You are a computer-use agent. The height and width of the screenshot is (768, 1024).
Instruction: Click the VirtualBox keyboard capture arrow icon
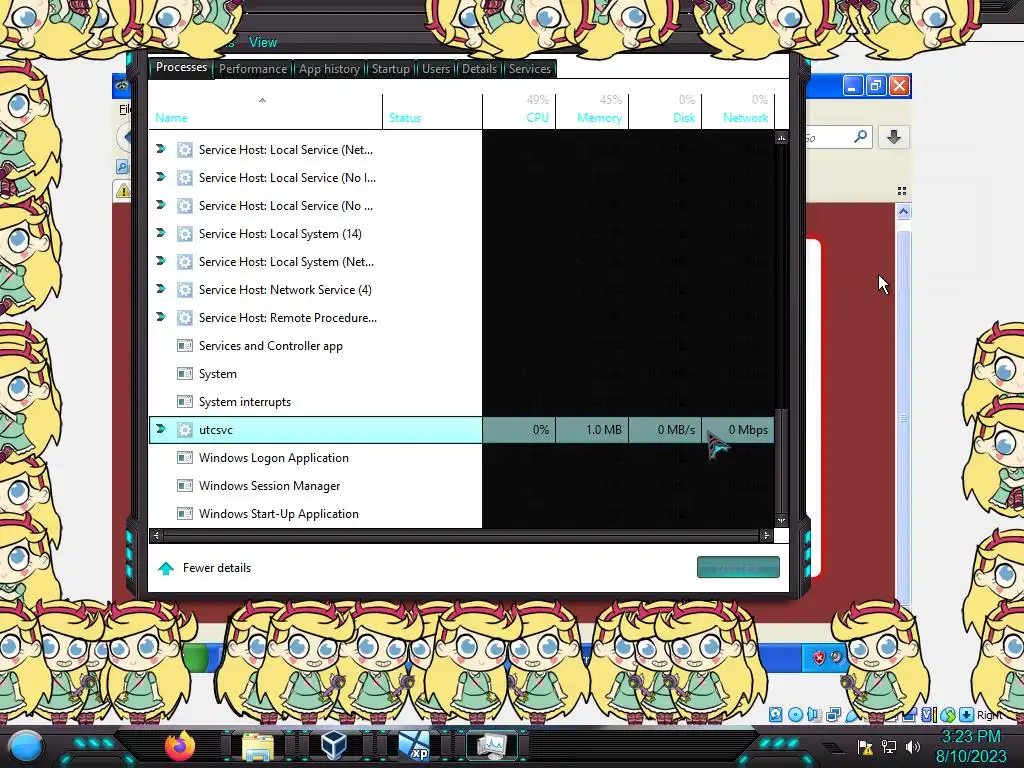tap(967, 714)
